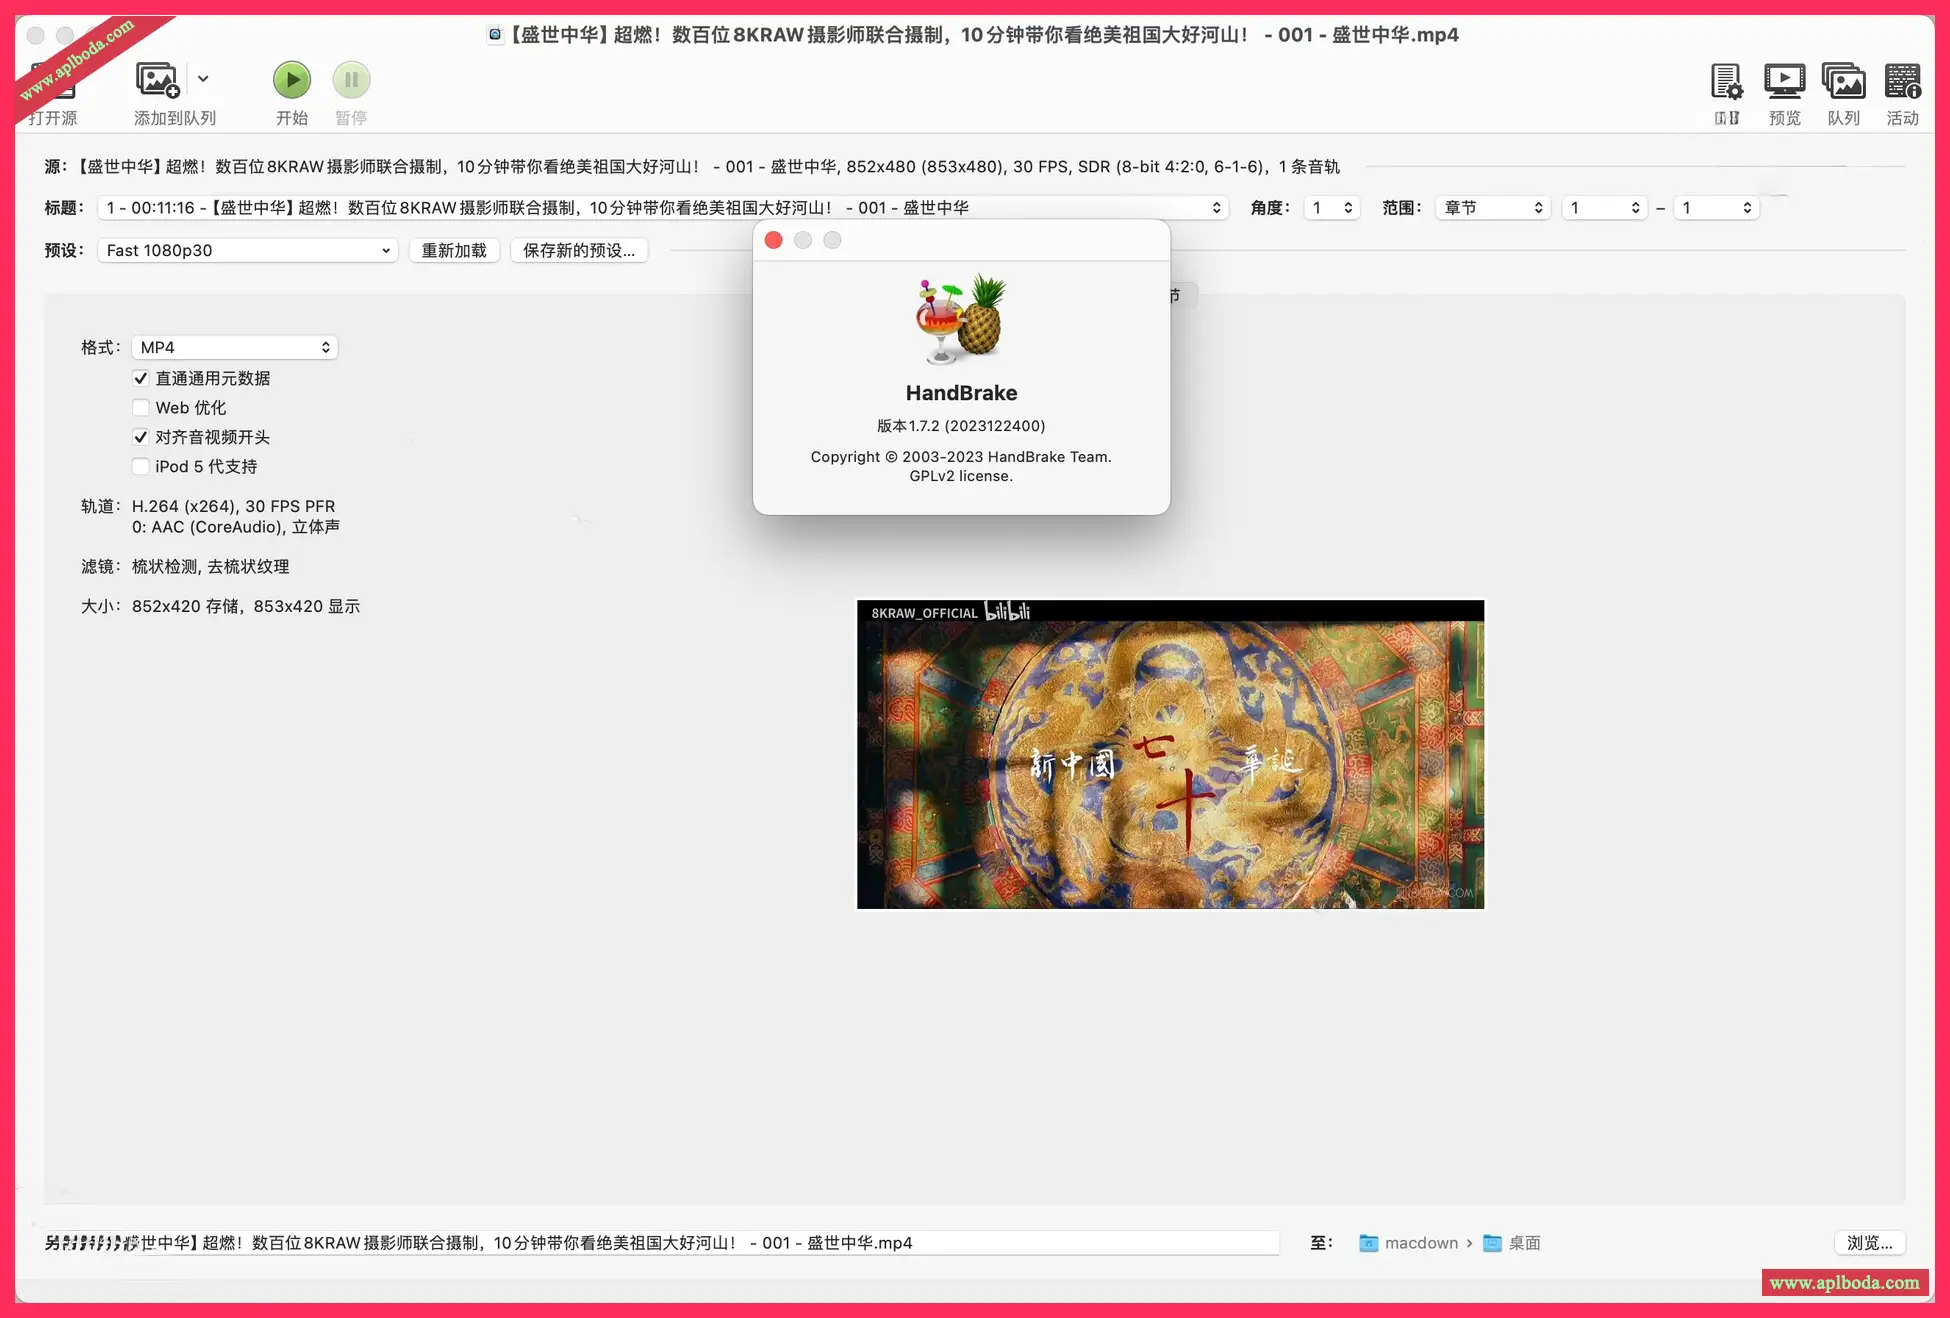Open the MP4 format dropdown

click(x=234, y=347)
